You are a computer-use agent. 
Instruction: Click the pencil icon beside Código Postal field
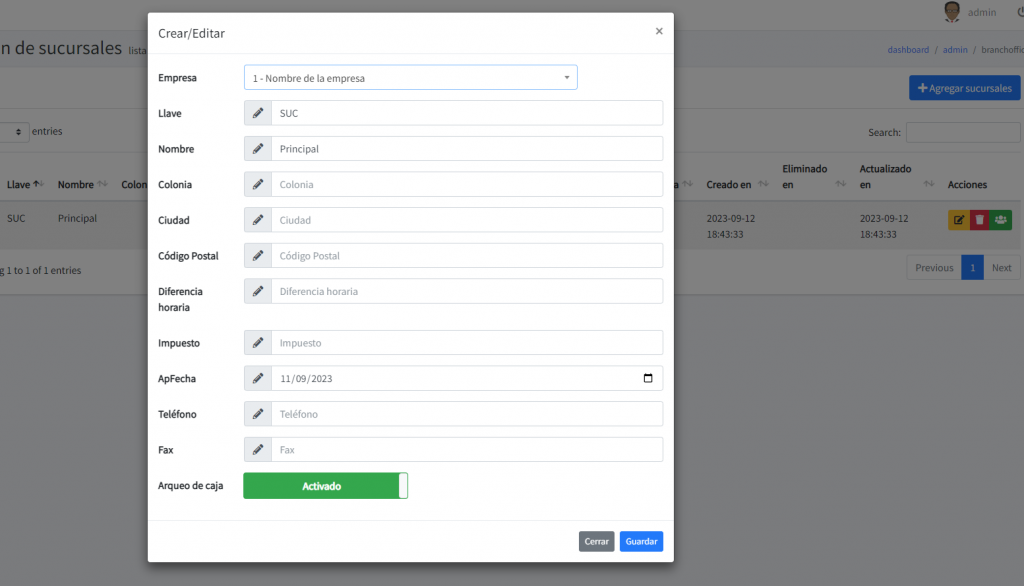click(x=258, y=256)
